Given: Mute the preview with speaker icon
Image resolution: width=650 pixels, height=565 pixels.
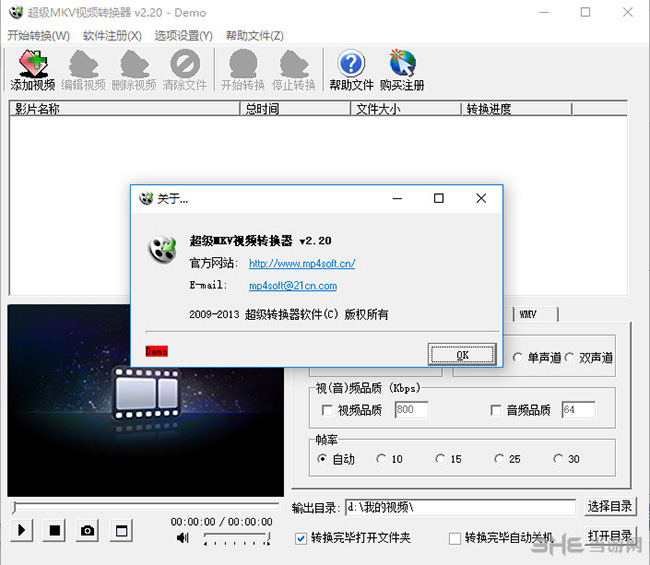Looking at the screenshot, I should [182, 538].
